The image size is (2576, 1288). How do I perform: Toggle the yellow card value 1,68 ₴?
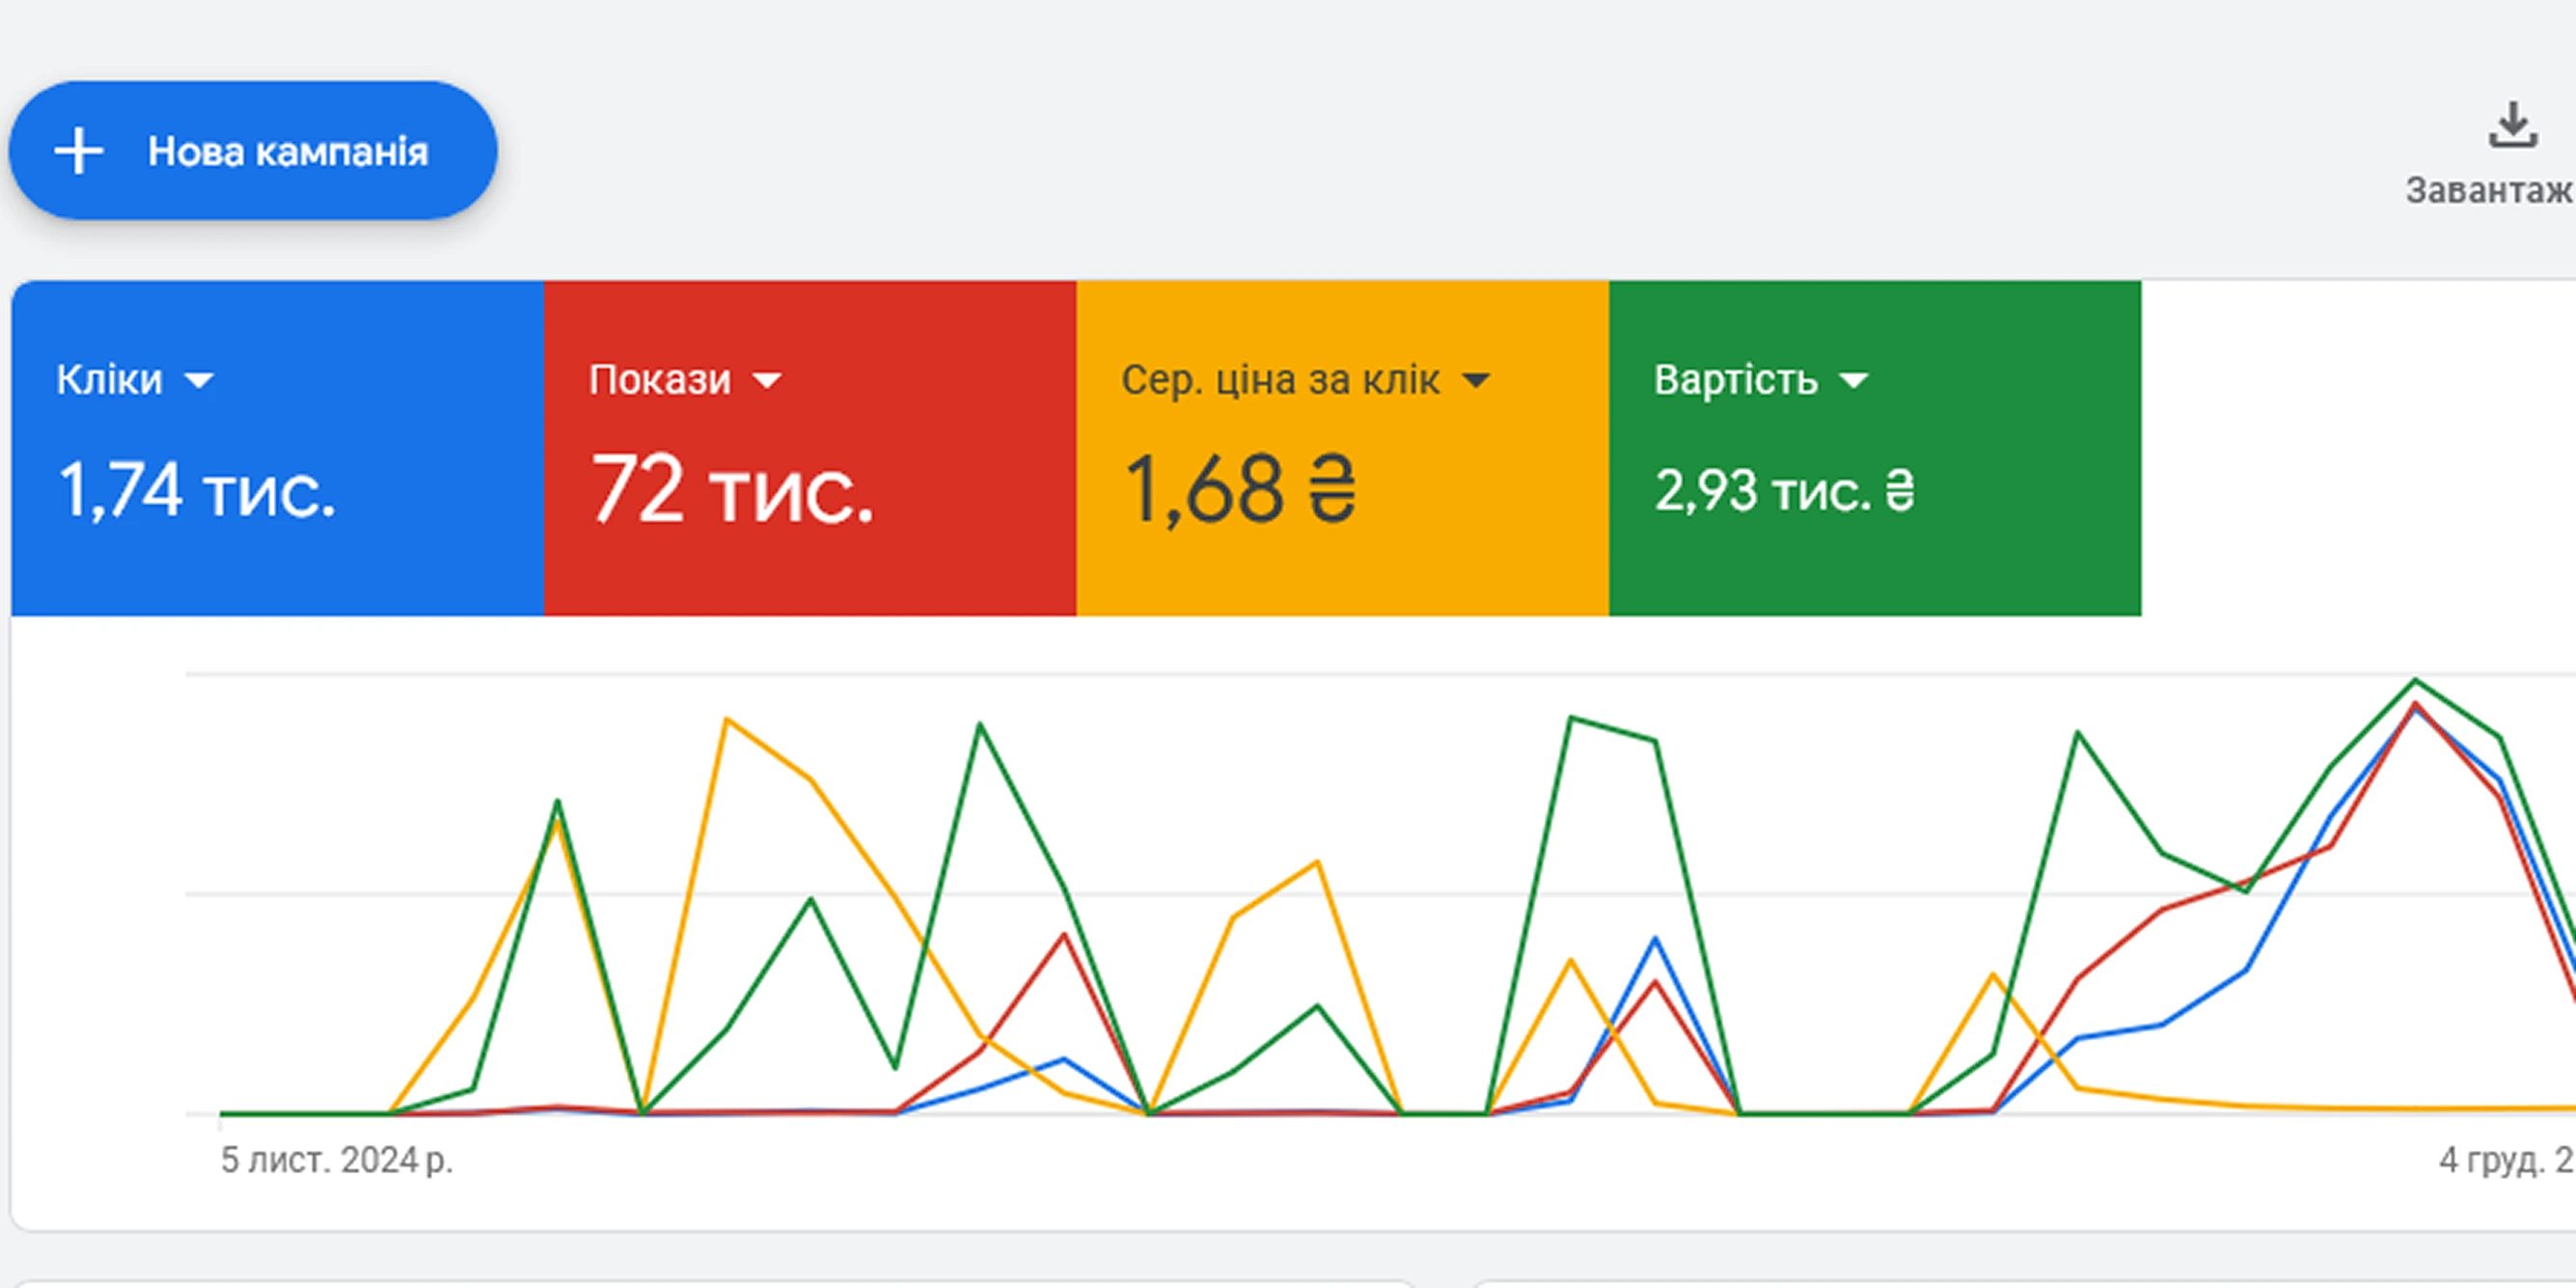point(1240,490)
